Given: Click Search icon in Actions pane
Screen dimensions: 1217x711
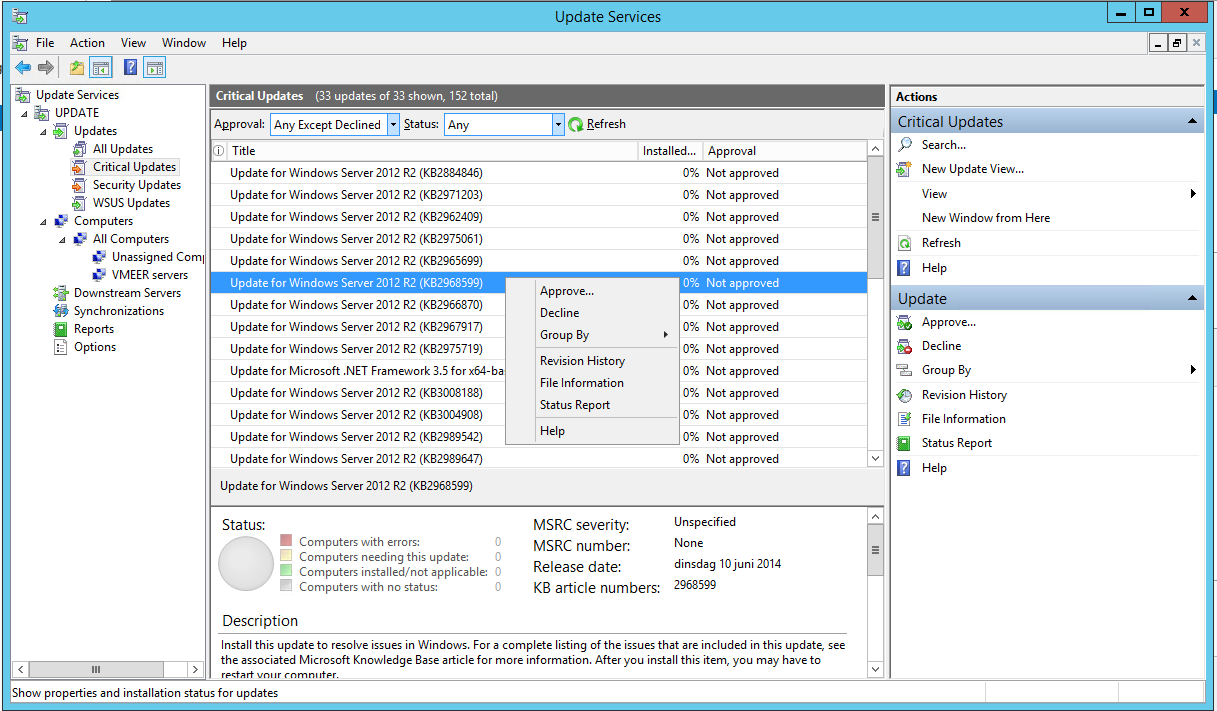Looking at the screenshot, I should pyautogui.click(x=905, y=145).
